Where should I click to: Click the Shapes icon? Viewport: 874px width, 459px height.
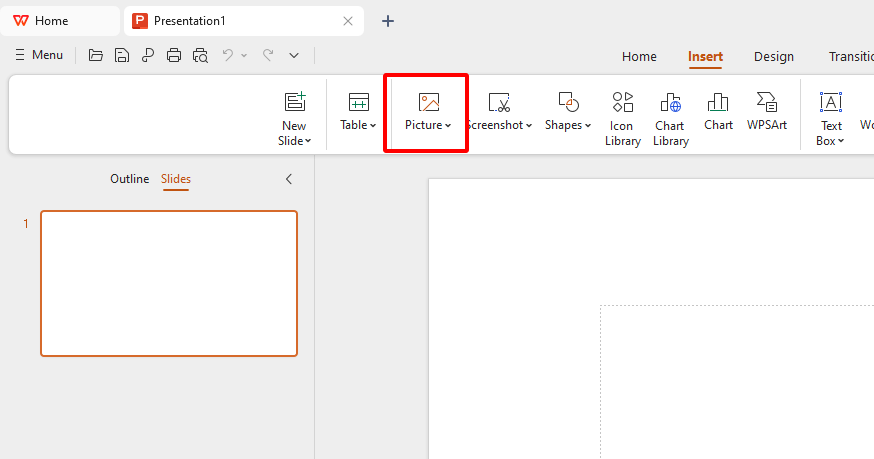(568, 103)
